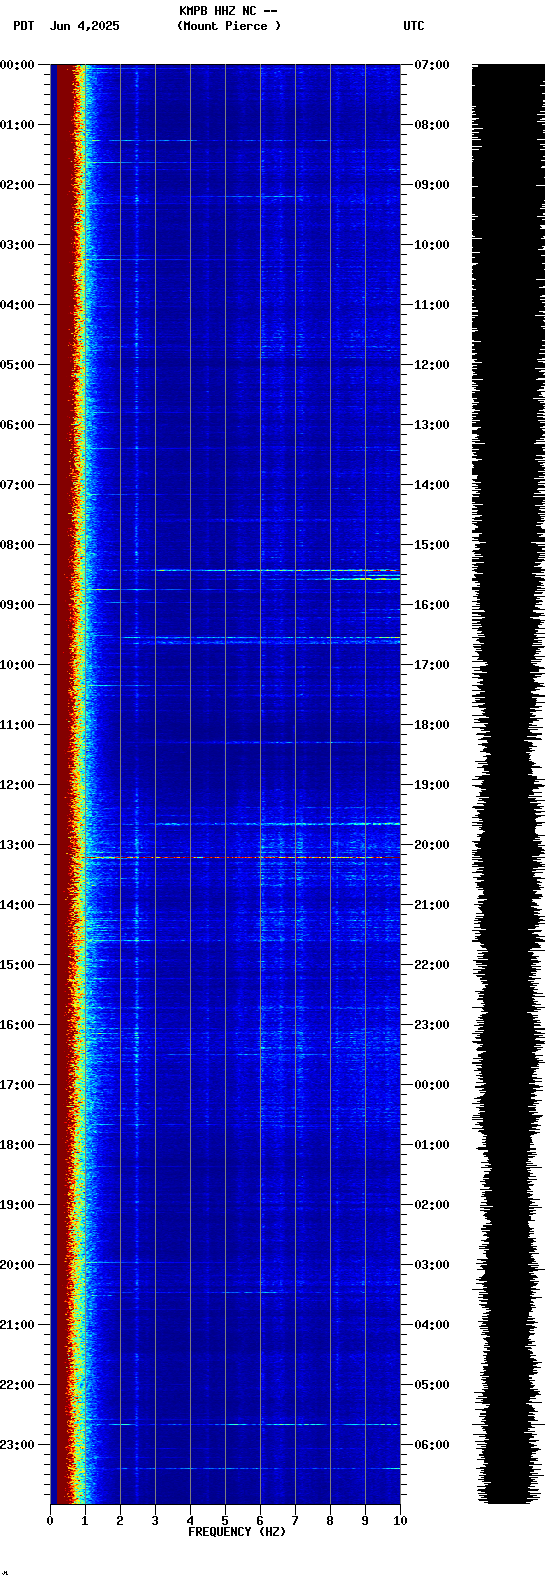Click the UTC label on the 06:00 PDT row
The width and height of the screenshot is (552, 1584).
click(x=431, y=425)
